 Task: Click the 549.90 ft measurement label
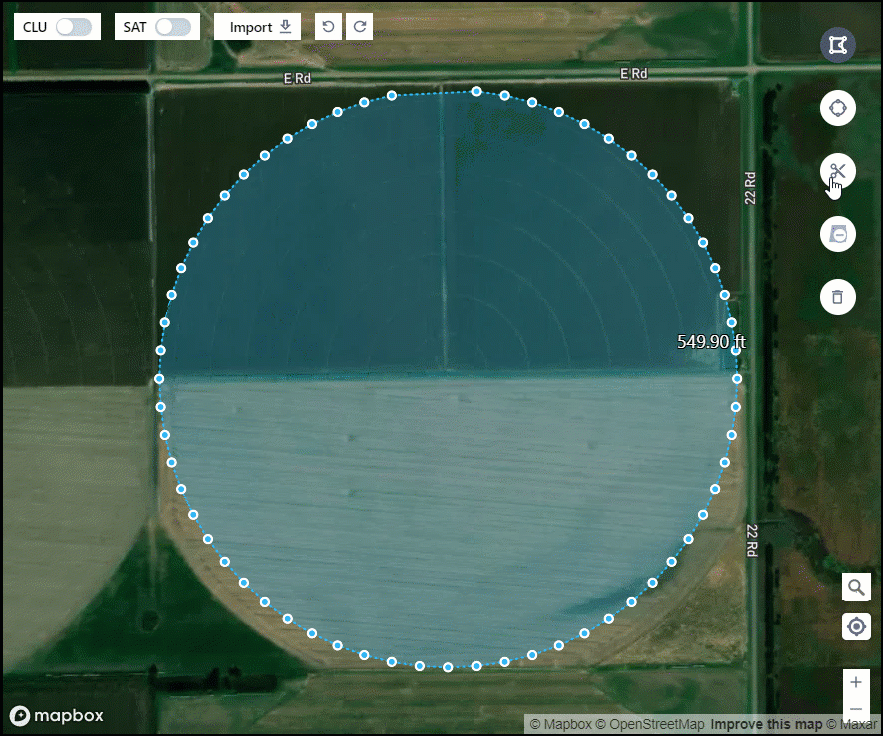tap(711, 342)
